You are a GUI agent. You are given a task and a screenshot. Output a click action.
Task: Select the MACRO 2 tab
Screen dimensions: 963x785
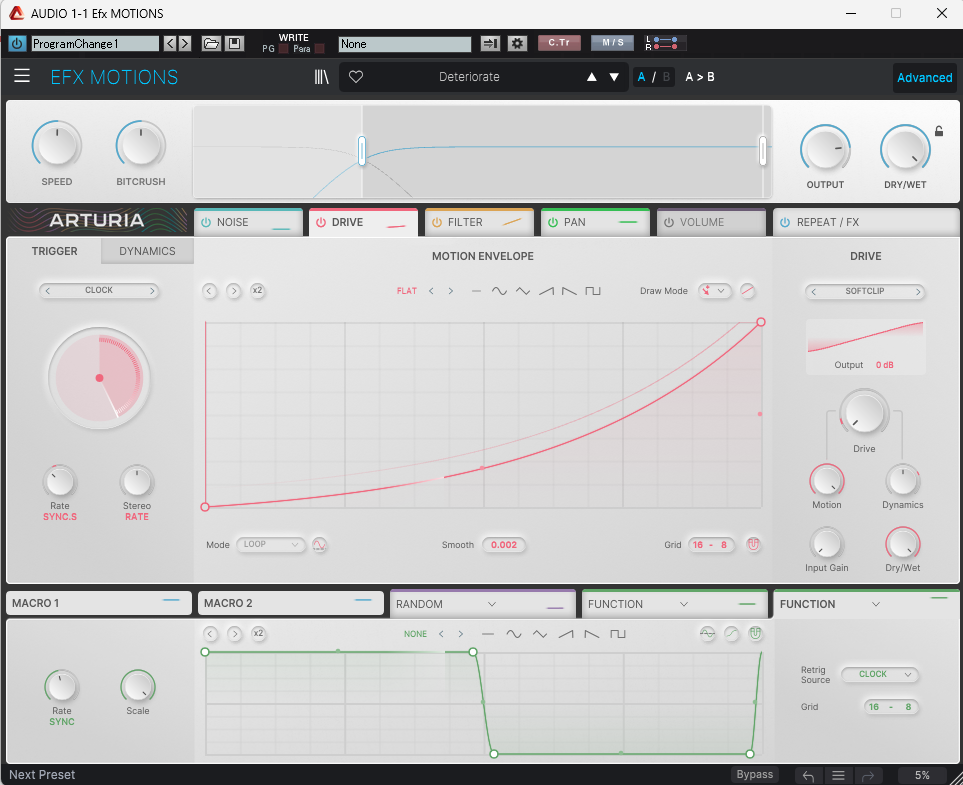(x=291, y=603)
